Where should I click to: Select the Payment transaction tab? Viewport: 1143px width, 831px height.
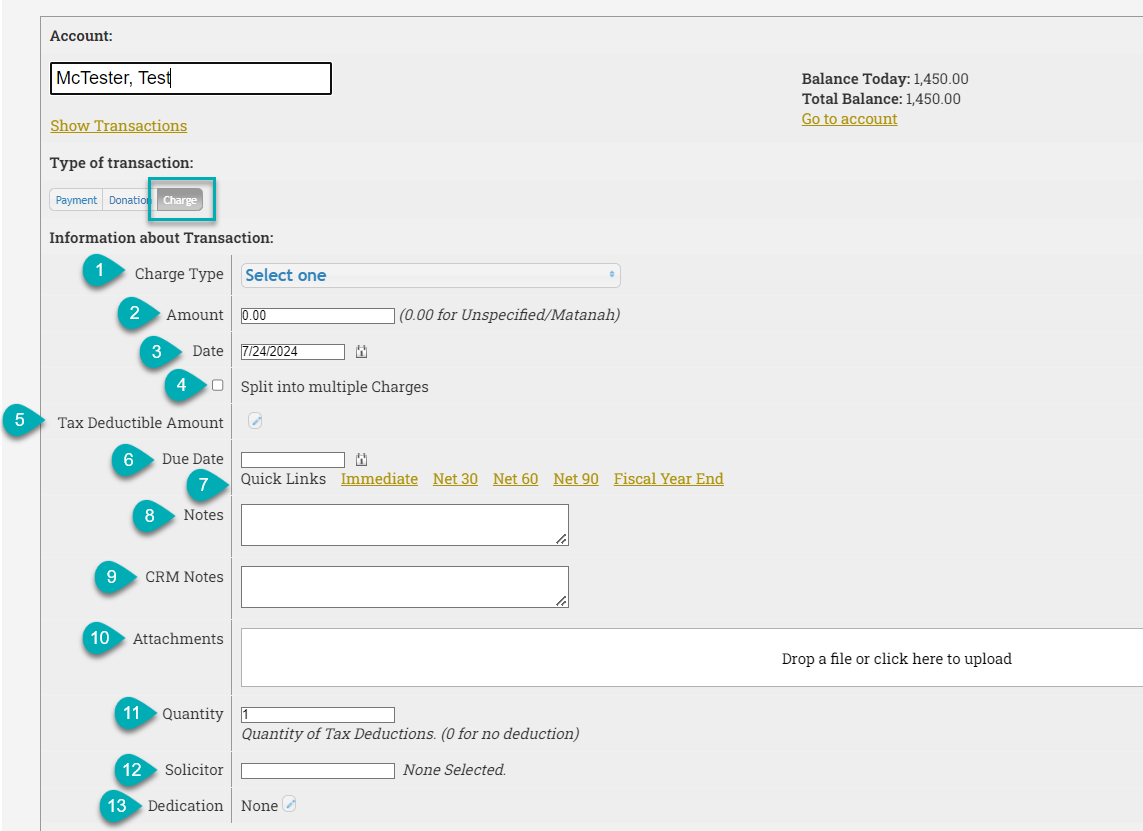coord(76,200)
